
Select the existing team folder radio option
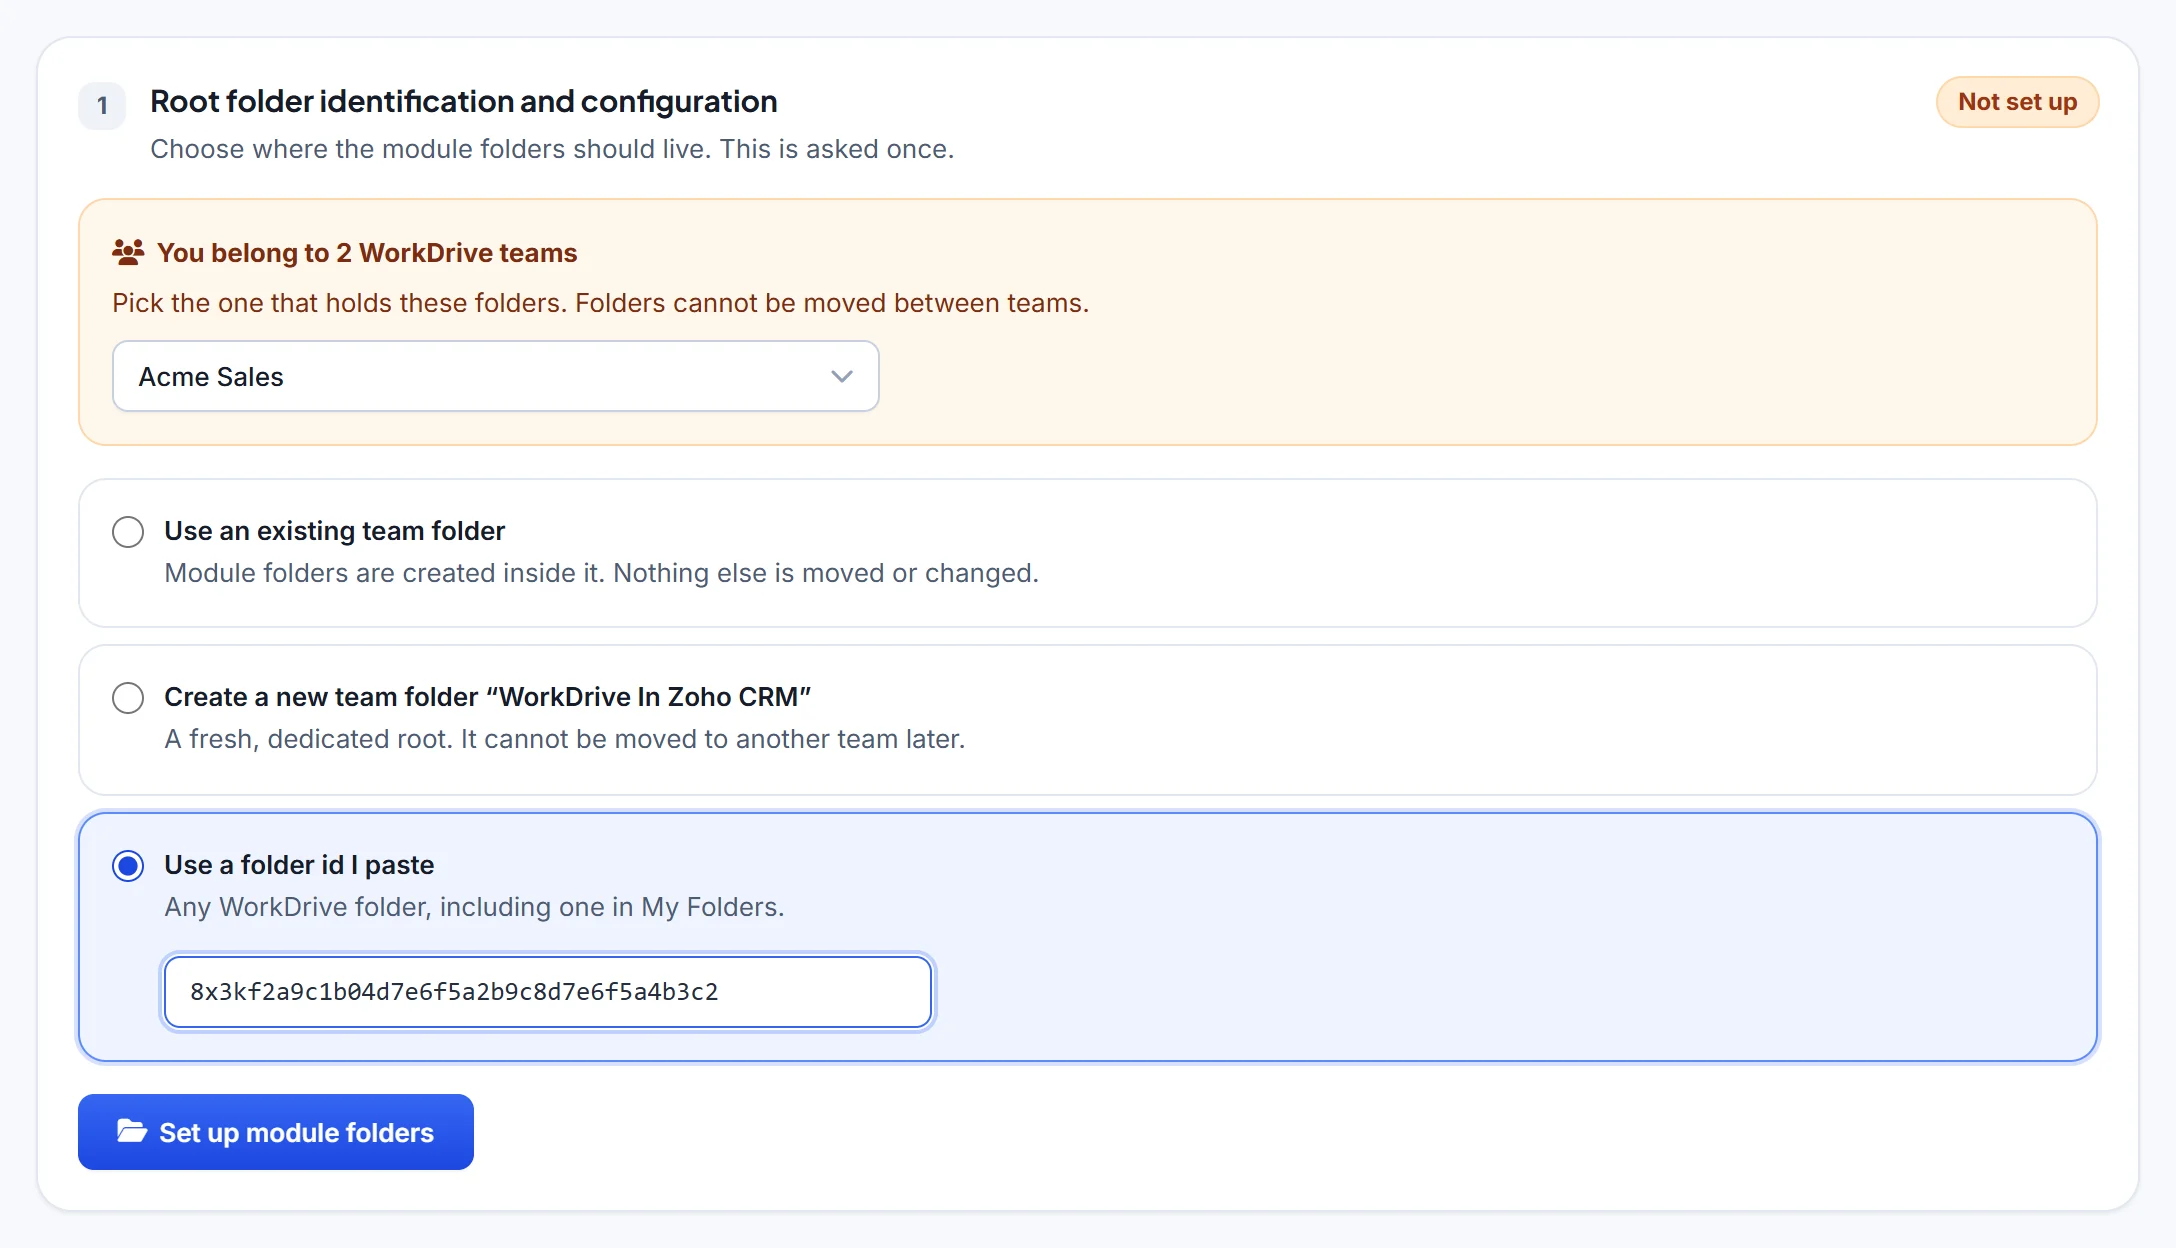(x=128, y=531)
